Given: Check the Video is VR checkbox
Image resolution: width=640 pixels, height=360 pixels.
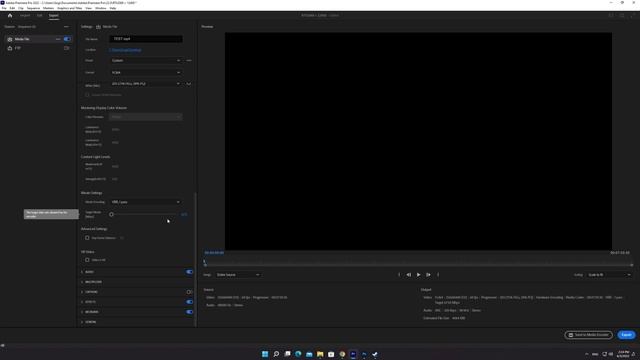Looking at the screenshot, I should 87,260.
